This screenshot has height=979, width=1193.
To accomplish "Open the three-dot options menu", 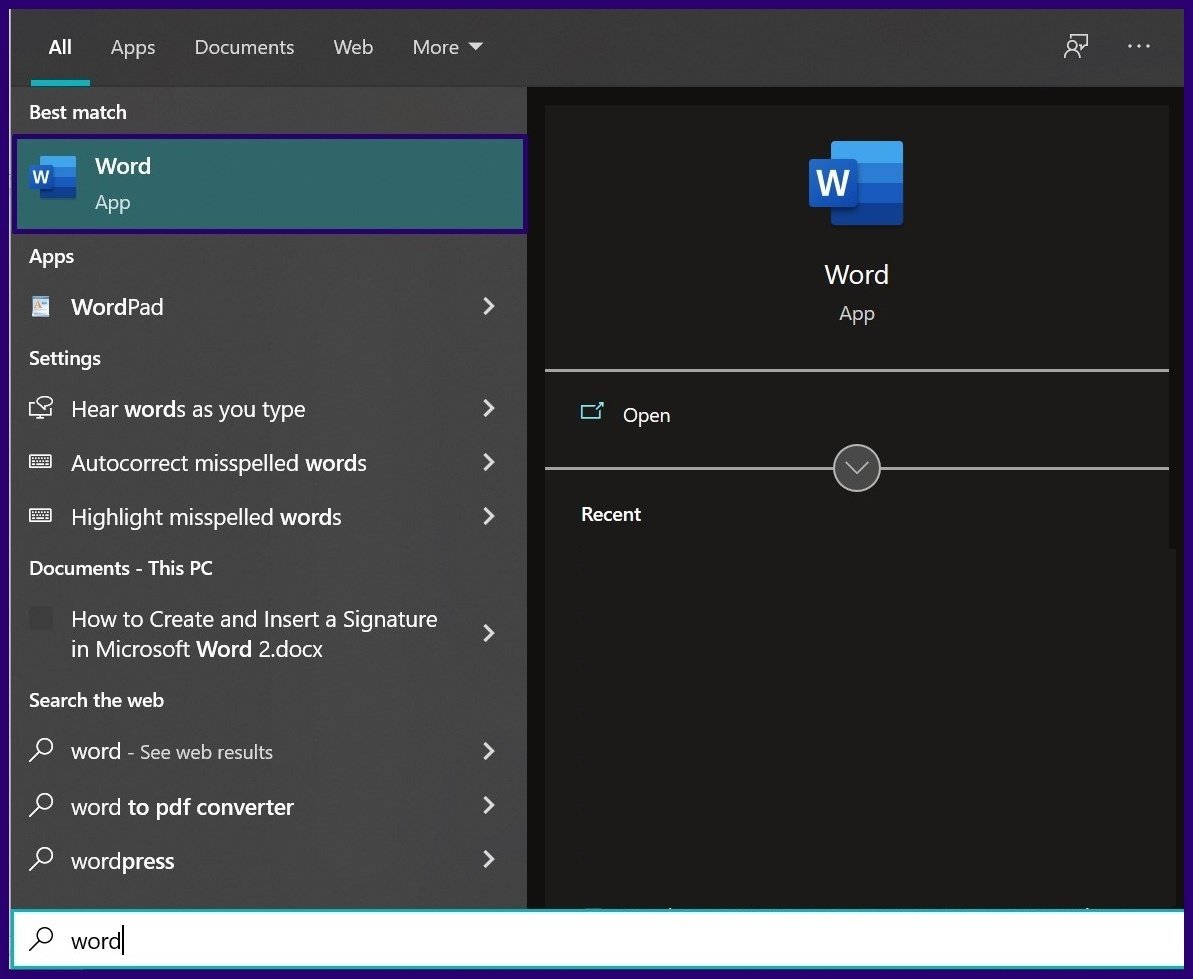I will tap(1139, 47).
